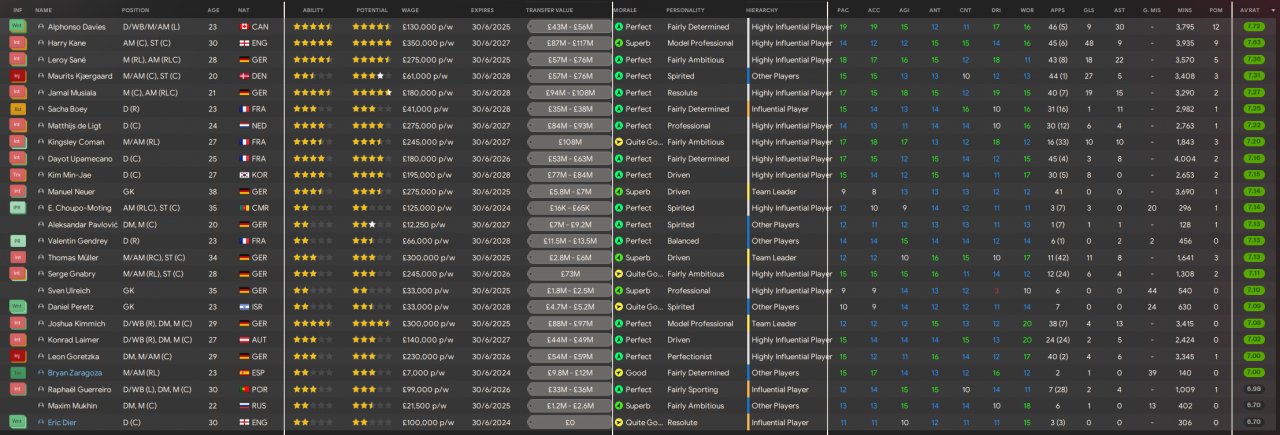Click the green morale icon for Alphonso Davies
Viewport: 1280px width, 435px height.
click(x=619, y=27)
